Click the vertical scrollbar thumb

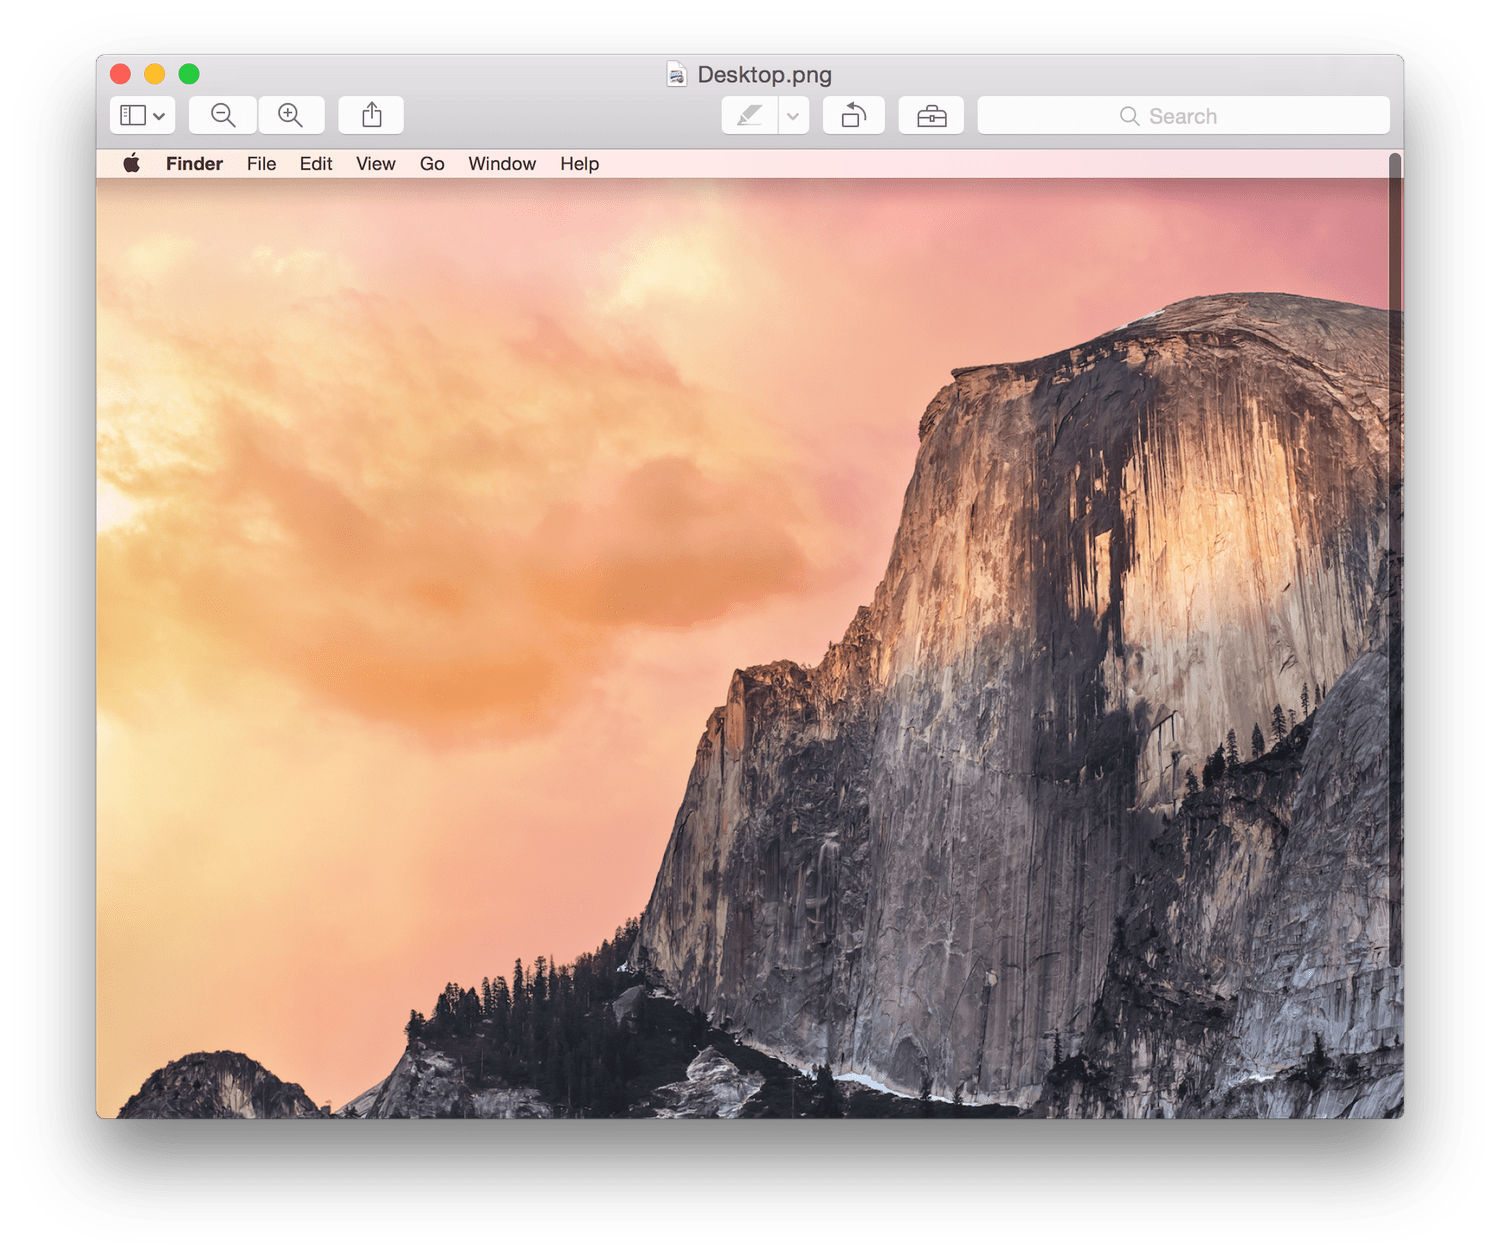1395,560
